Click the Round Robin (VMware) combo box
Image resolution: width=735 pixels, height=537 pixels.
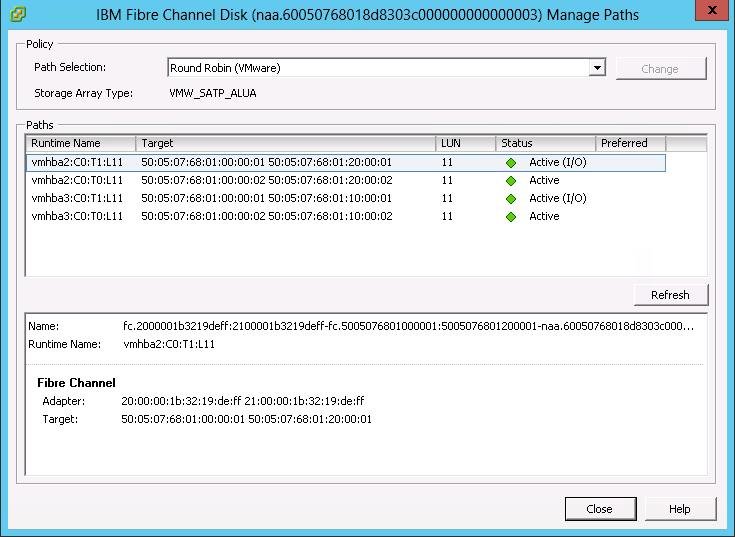pos(386,68)
